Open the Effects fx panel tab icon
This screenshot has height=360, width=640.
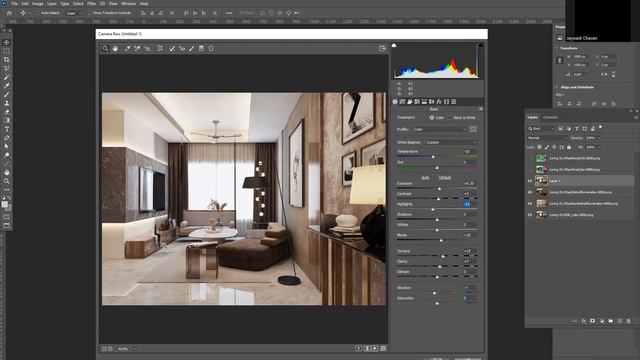[439, 102]
